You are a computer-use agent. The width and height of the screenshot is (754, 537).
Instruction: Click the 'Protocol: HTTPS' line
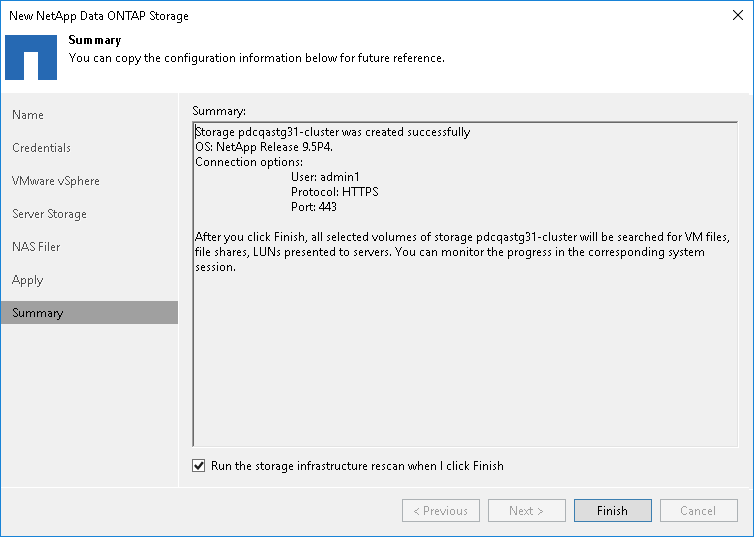click(x=335, y=192)
